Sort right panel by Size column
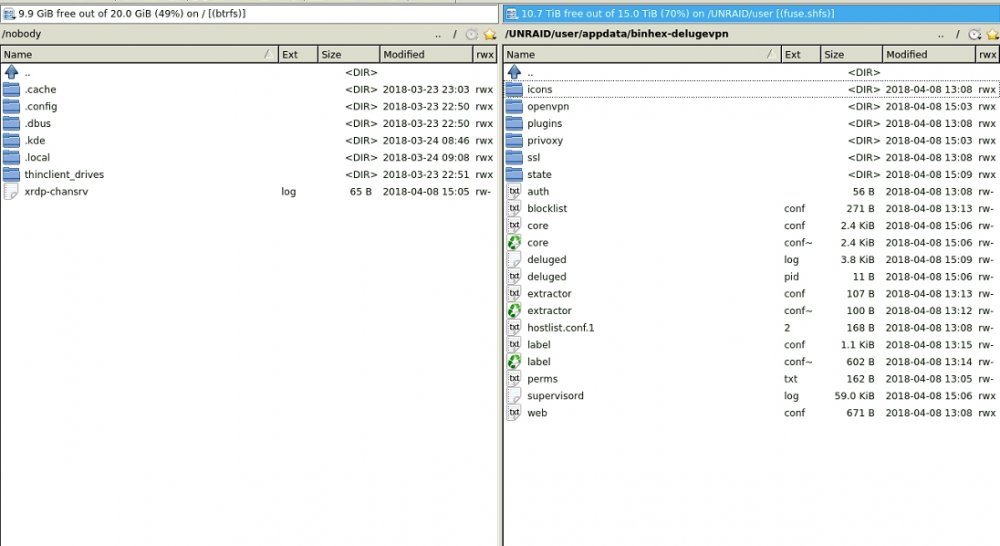 (851, 54)
